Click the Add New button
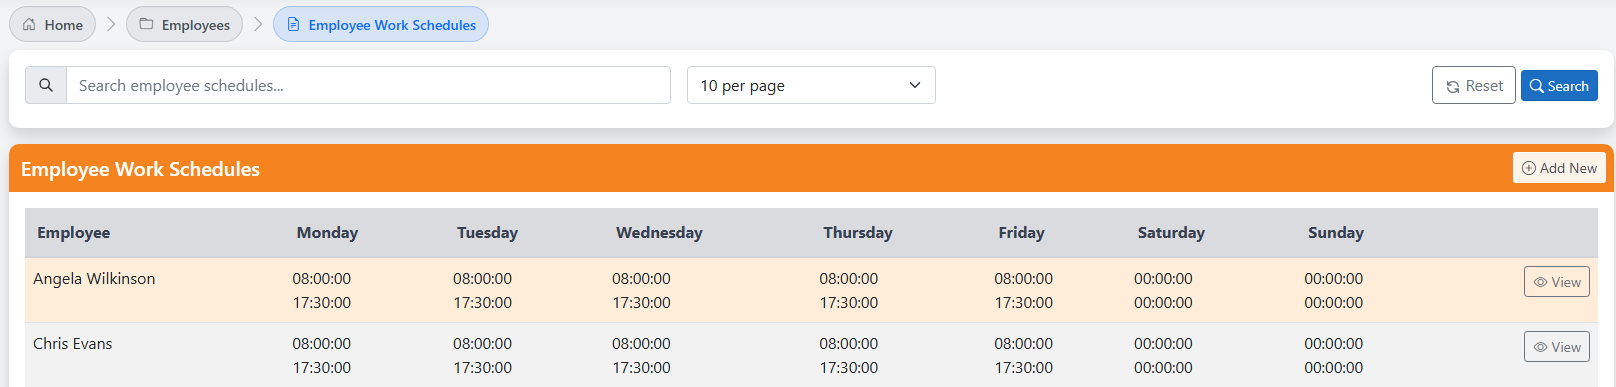The image size is (1616, 387). (1559, 168)
